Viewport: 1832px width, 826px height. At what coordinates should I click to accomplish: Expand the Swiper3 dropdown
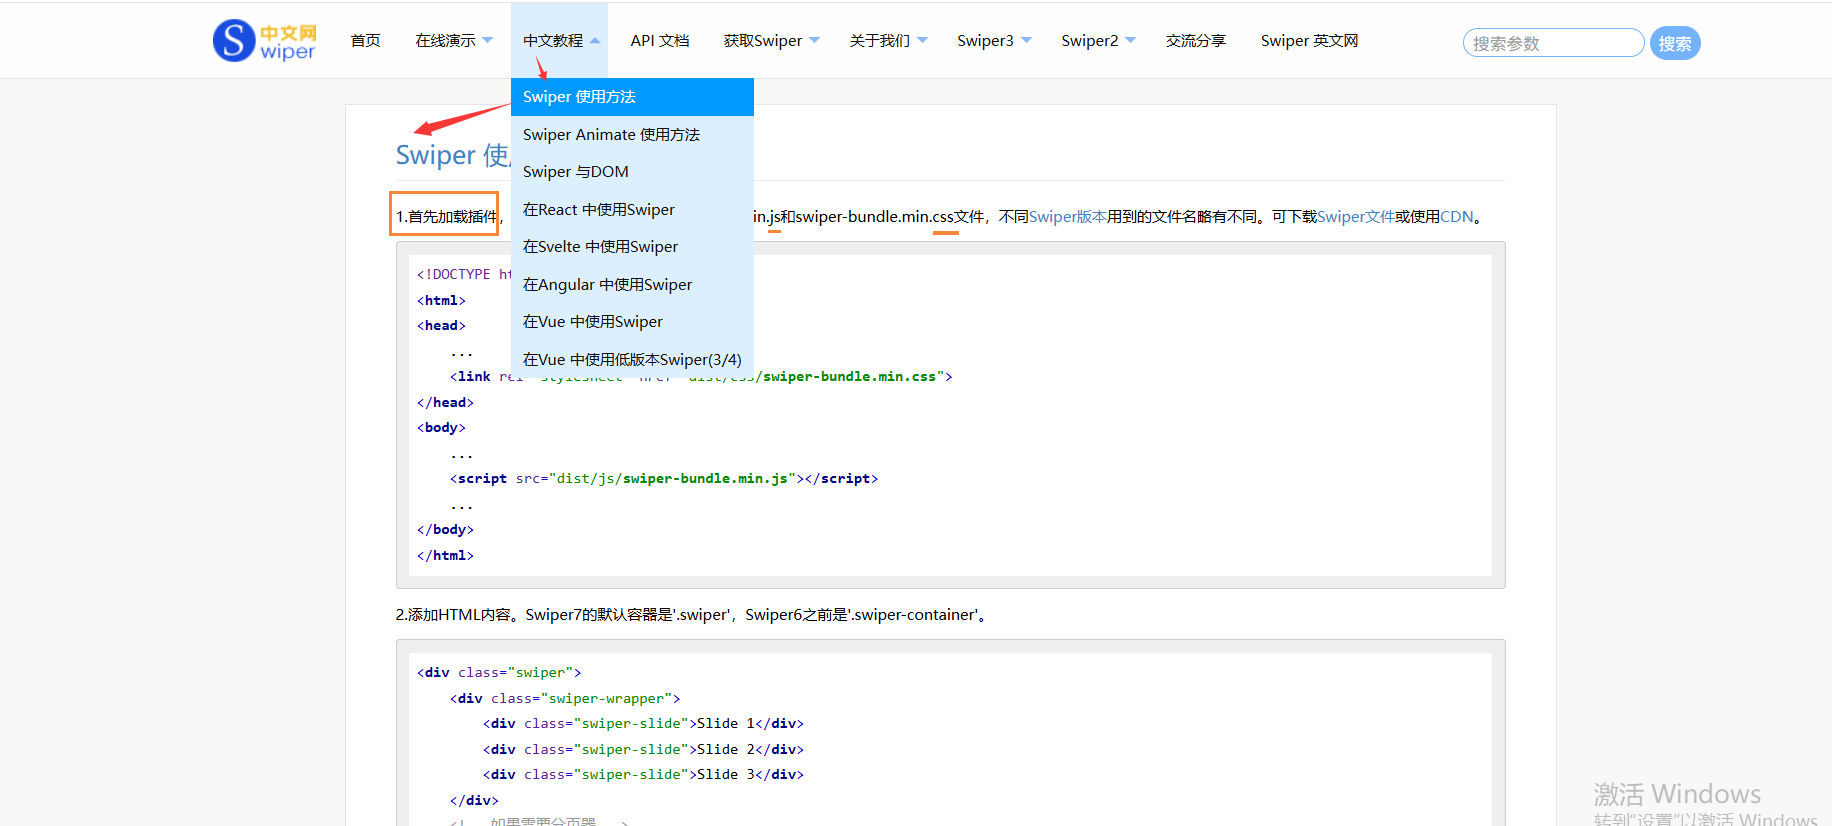(1026, 41)
